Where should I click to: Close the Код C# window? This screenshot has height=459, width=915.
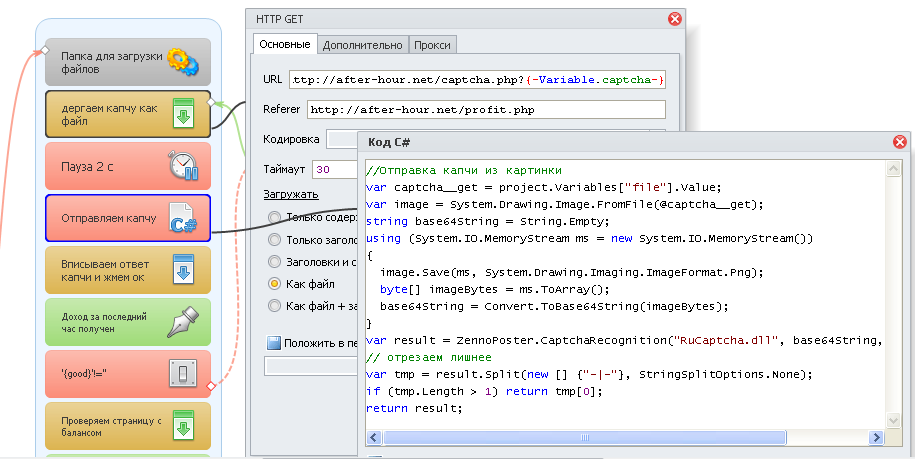click(900, 142)
